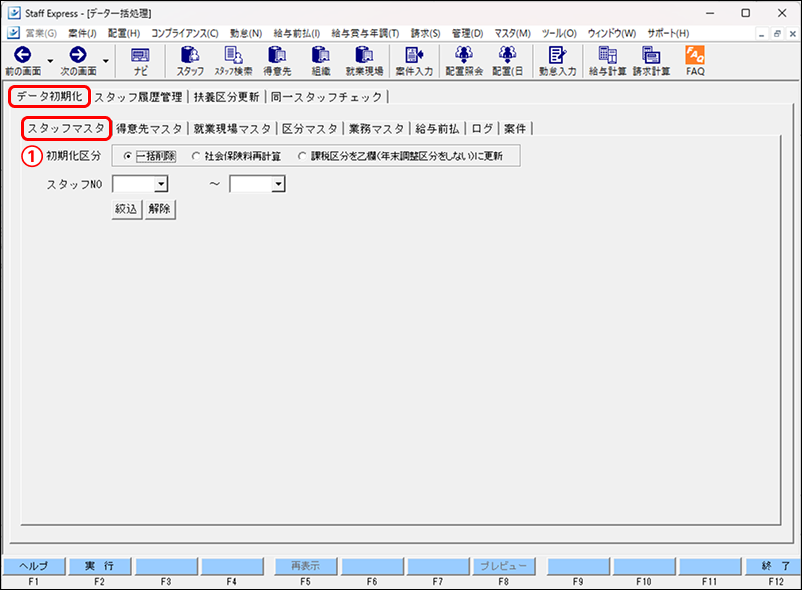Open the 勤怠(N) menu
The width and height of the screenshot is (802, 590).
(245, 33)
